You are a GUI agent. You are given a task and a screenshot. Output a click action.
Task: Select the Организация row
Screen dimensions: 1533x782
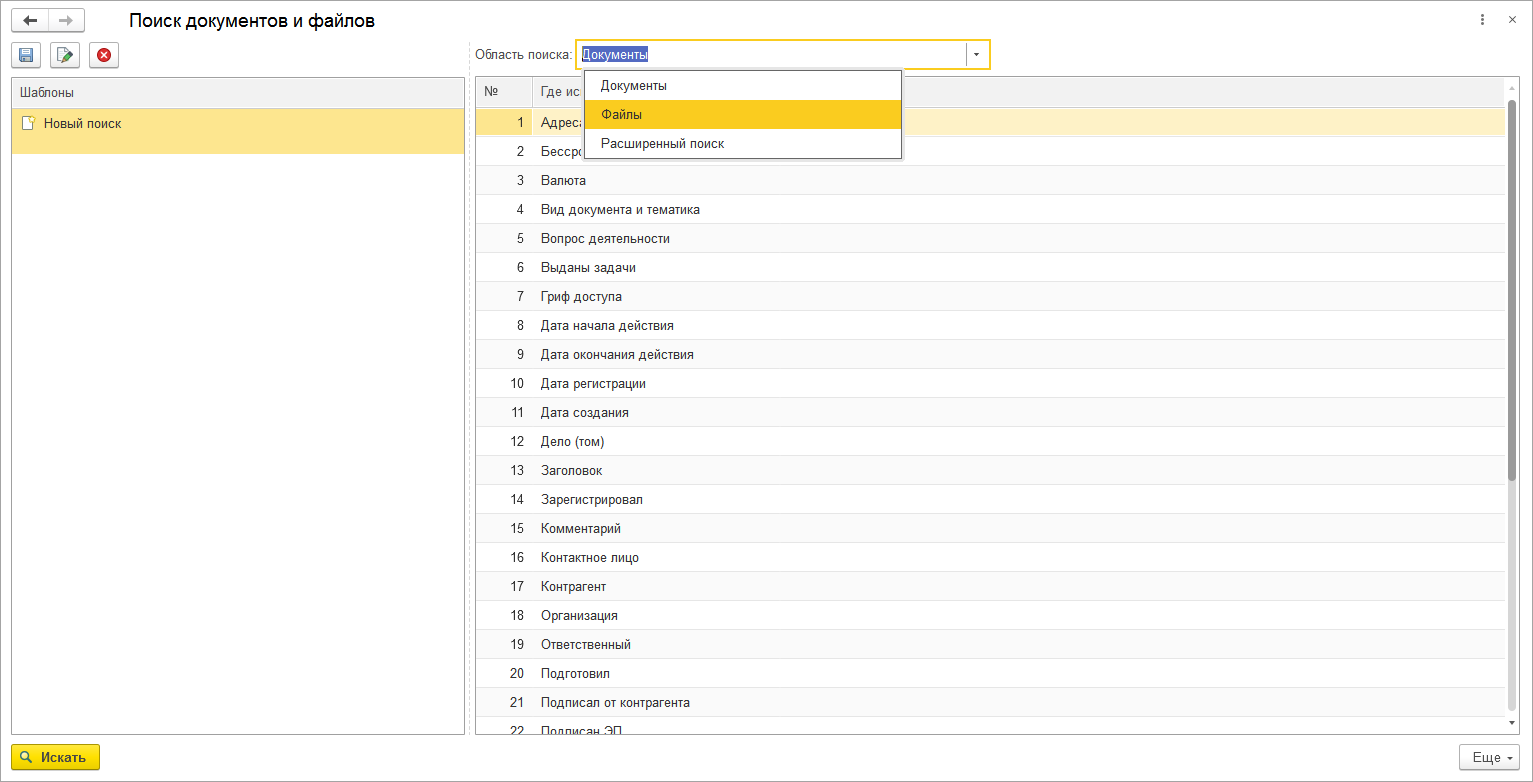point(990,616)
